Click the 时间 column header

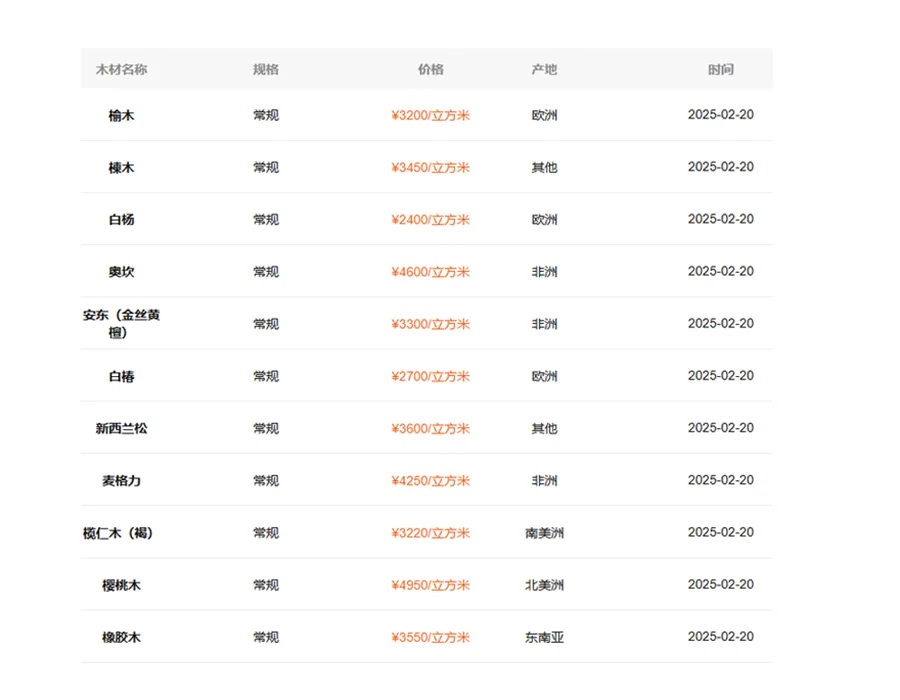[x=721, y=69]
